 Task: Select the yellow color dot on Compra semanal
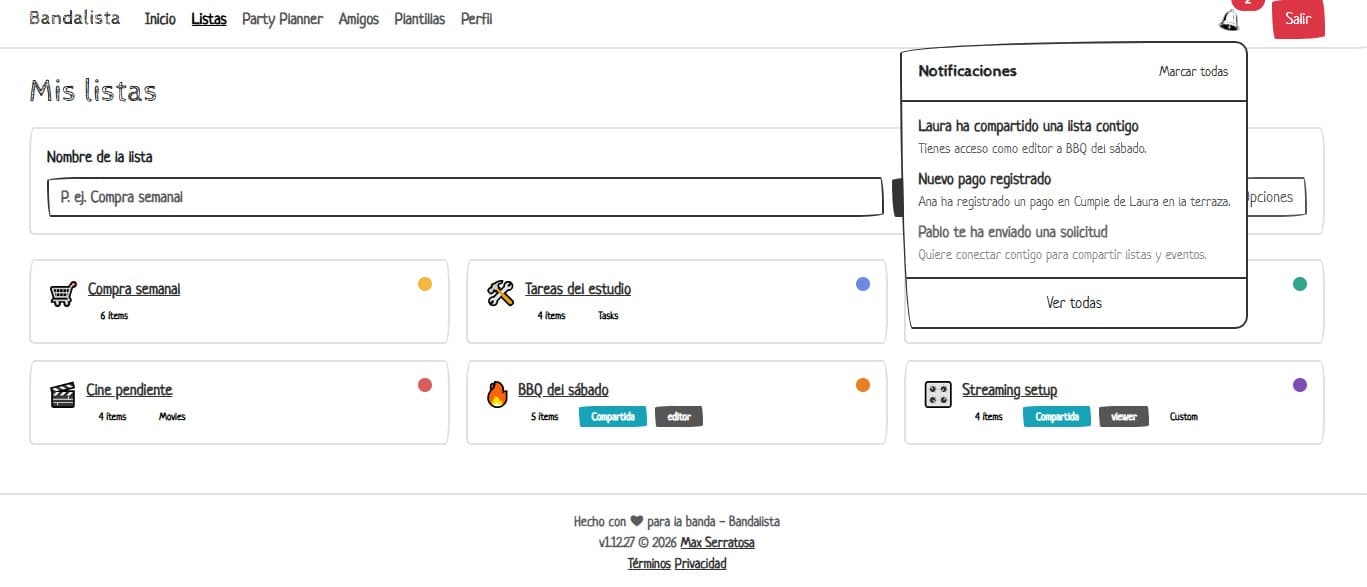point(425,284)
